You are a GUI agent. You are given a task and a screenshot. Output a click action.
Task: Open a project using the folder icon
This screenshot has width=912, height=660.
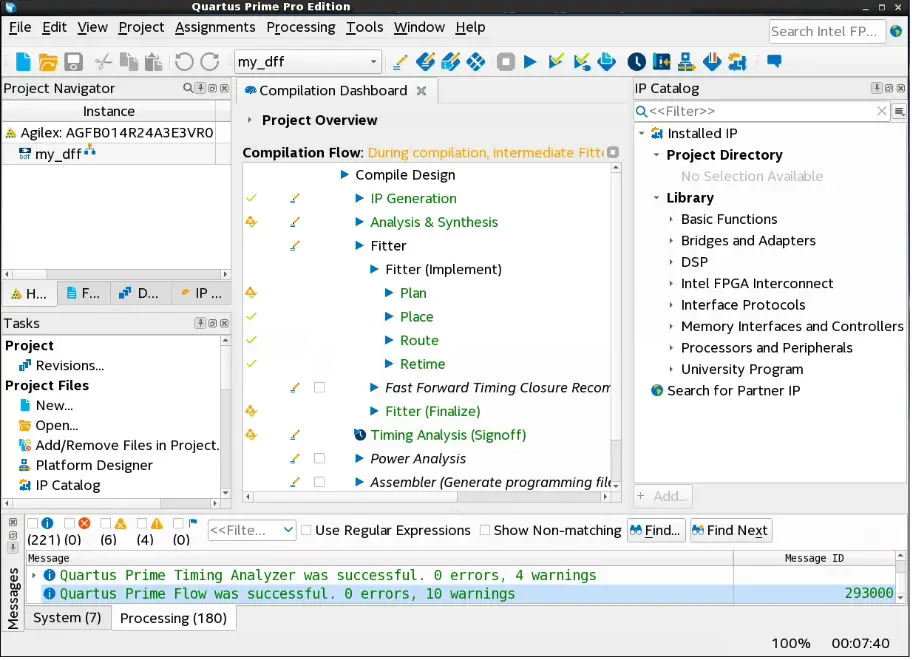(47, 61)
